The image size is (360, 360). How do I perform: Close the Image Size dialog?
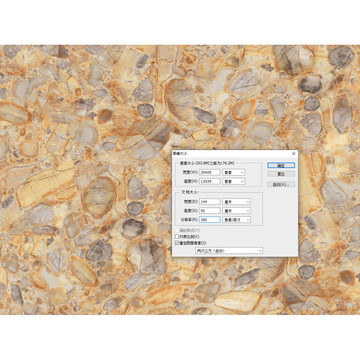[293, 154]
